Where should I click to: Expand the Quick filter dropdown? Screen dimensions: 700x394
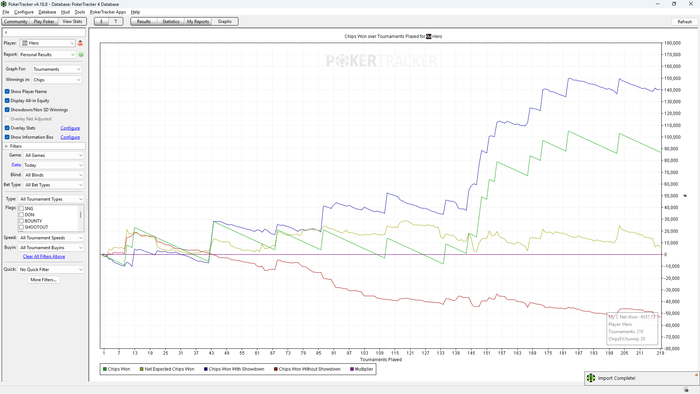click(51, 270)
